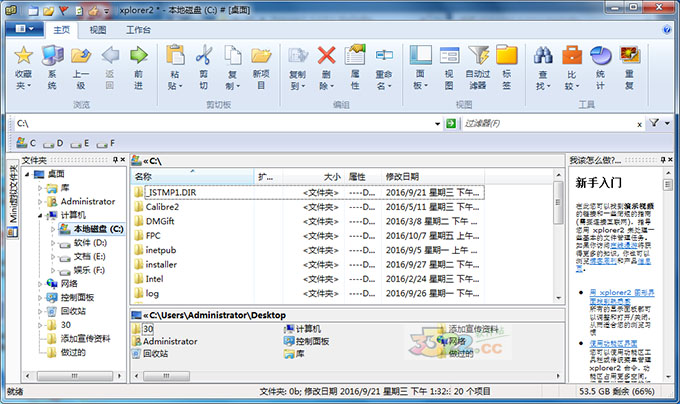The width and height of the screenshot is (680, 404).
Task: Collapse the 桌面 tree node
Action: [x=27, y=174]
